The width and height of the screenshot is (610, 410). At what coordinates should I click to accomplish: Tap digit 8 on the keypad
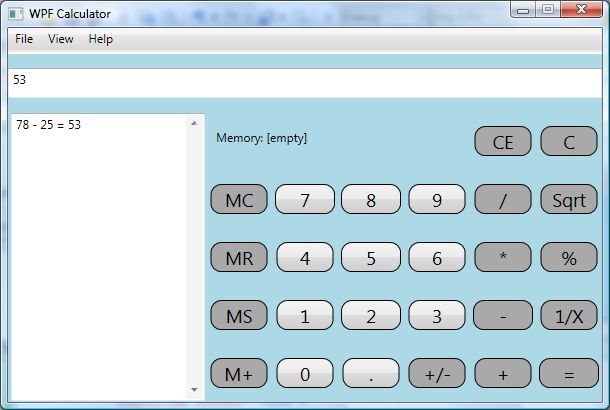pos(371,199)
